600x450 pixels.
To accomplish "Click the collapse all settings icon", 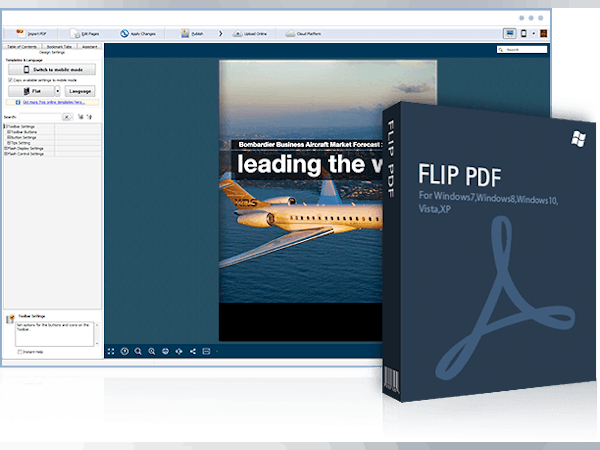I will (x=89, y=117).
